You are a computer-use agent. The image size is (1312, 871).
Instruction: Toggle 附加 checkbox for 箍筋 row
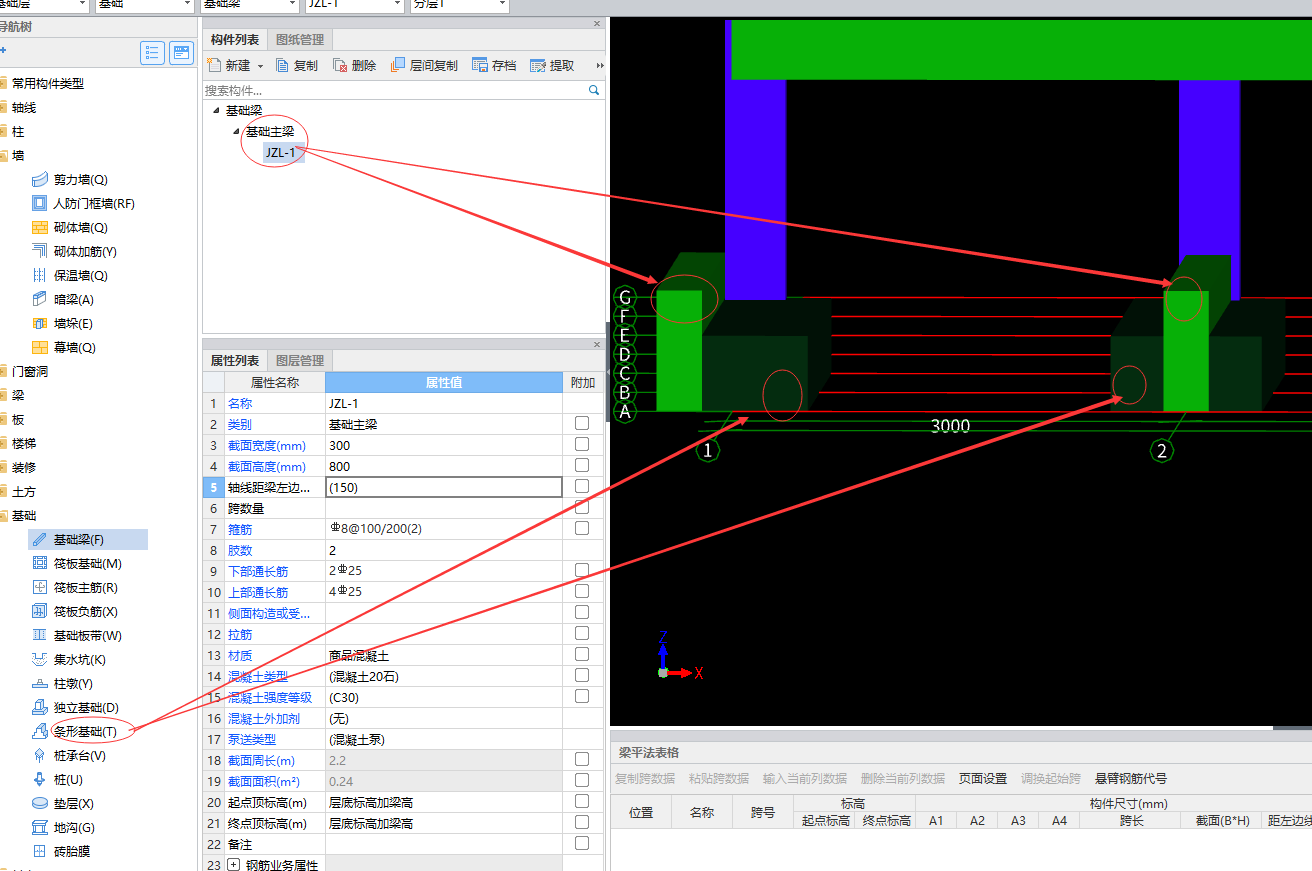[x=582, y=529]
